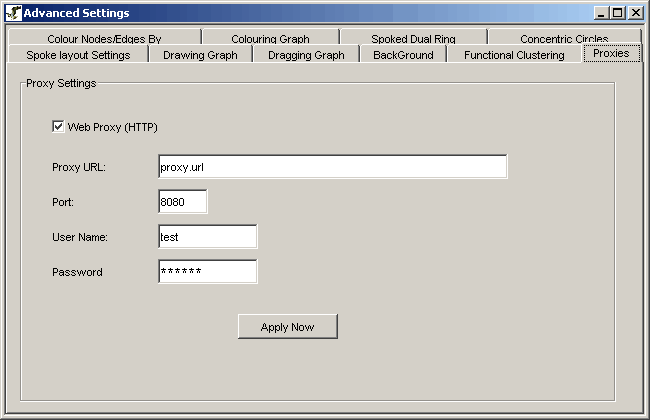650x420 pixels.
Task: Open the Spoke layout Settings tab
Action: (x=78, y=55)
